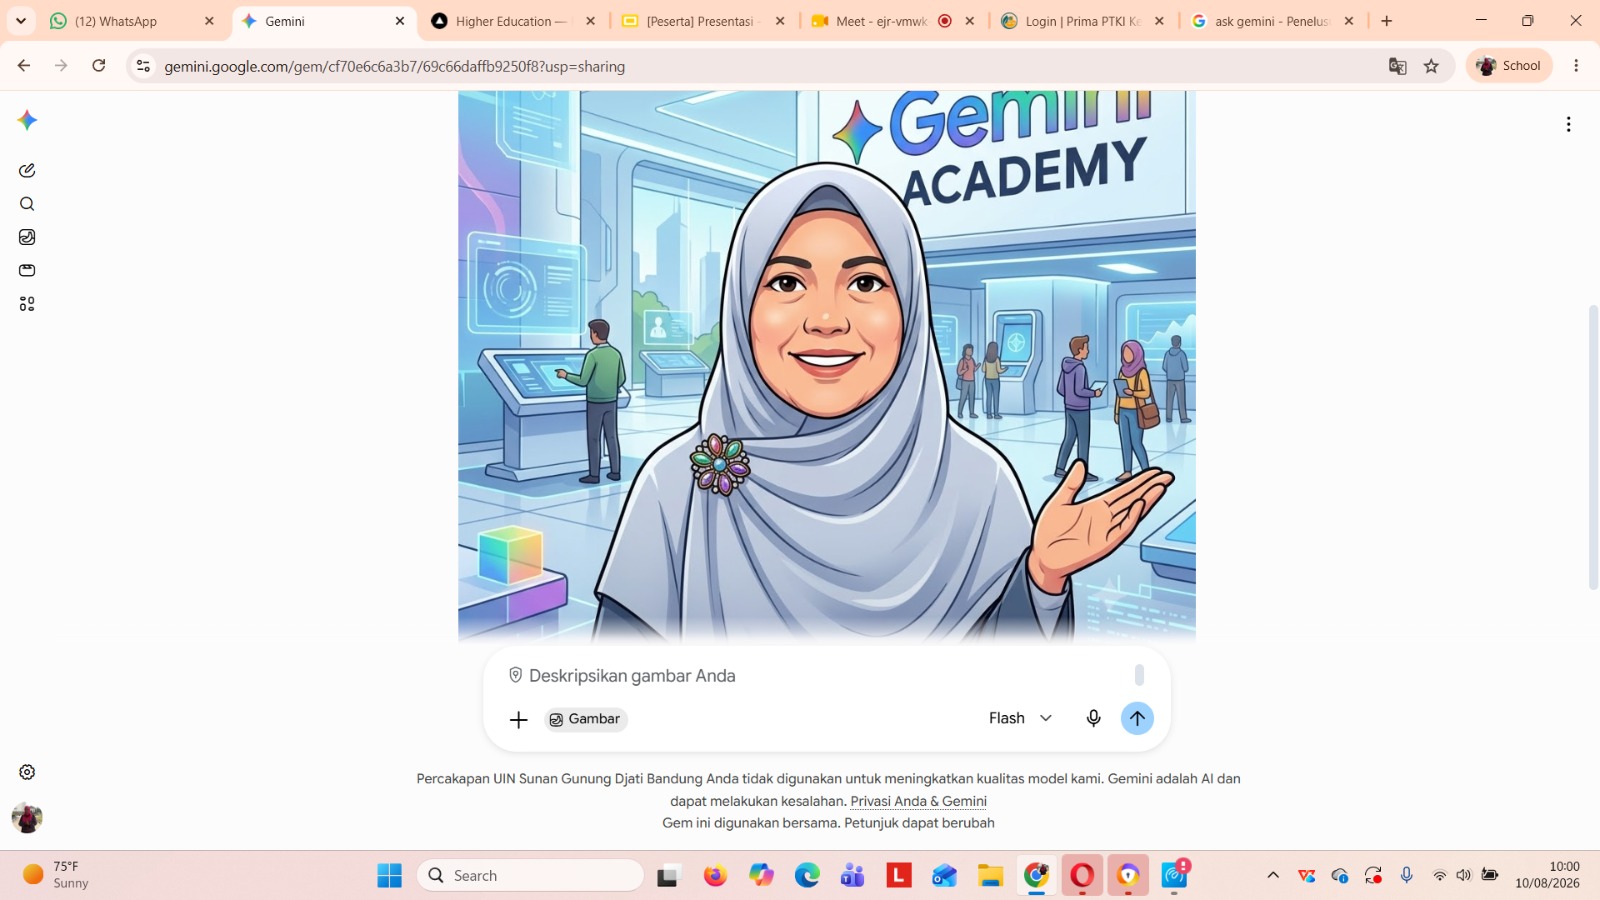Close the Gemini tab

point(400,21)
